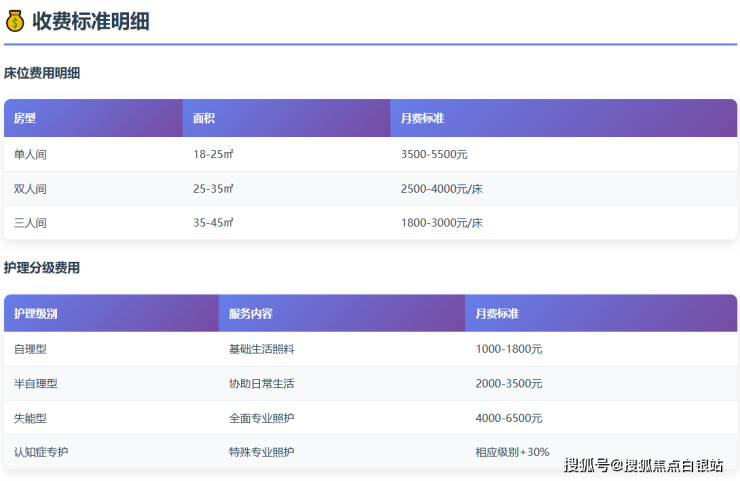This screenshot has width=740, height=481.
Task: Click the 面积 column header
Action: [x=204, y=118]
